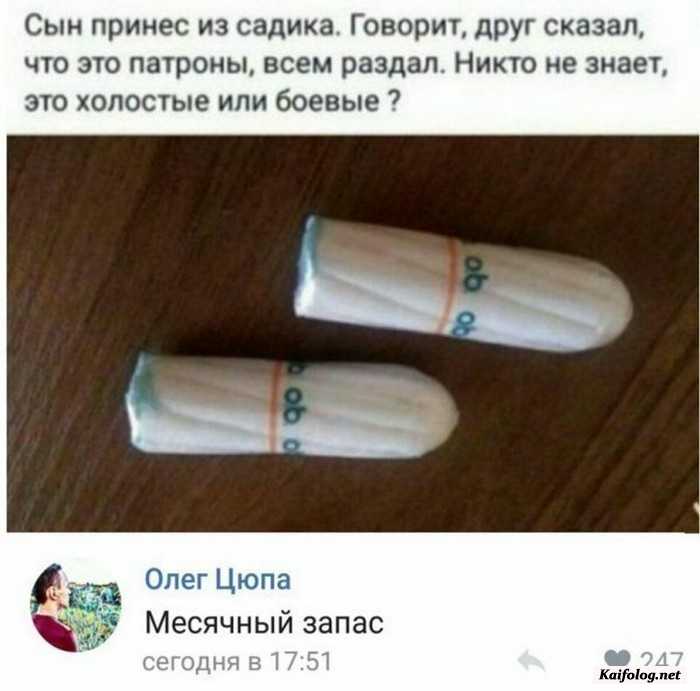
Task: Select the comment text Месячный запас
Action: (x=264, y=622)
